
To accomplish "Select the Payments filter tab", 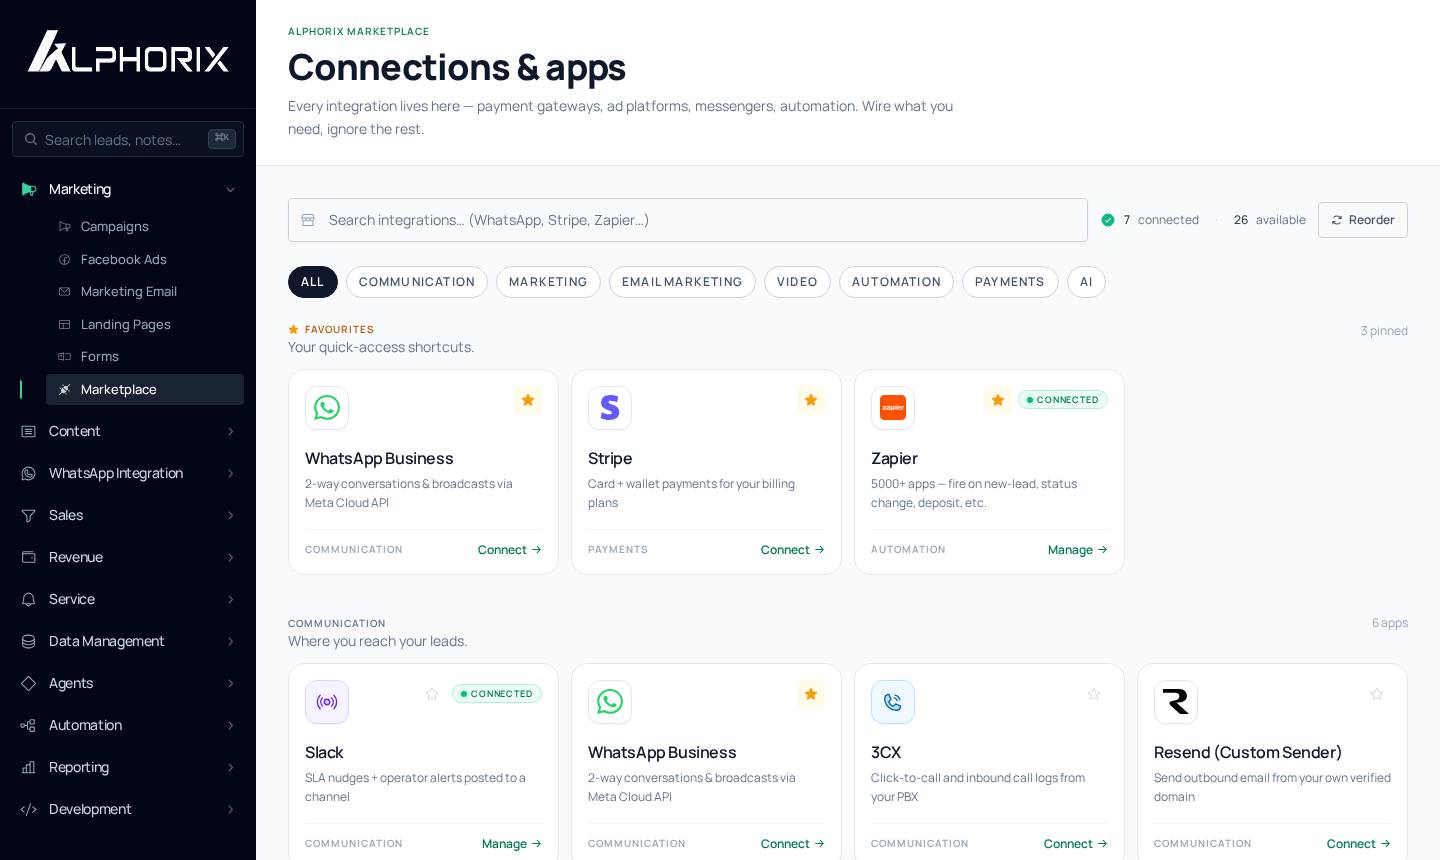I will pos(1010,282).
